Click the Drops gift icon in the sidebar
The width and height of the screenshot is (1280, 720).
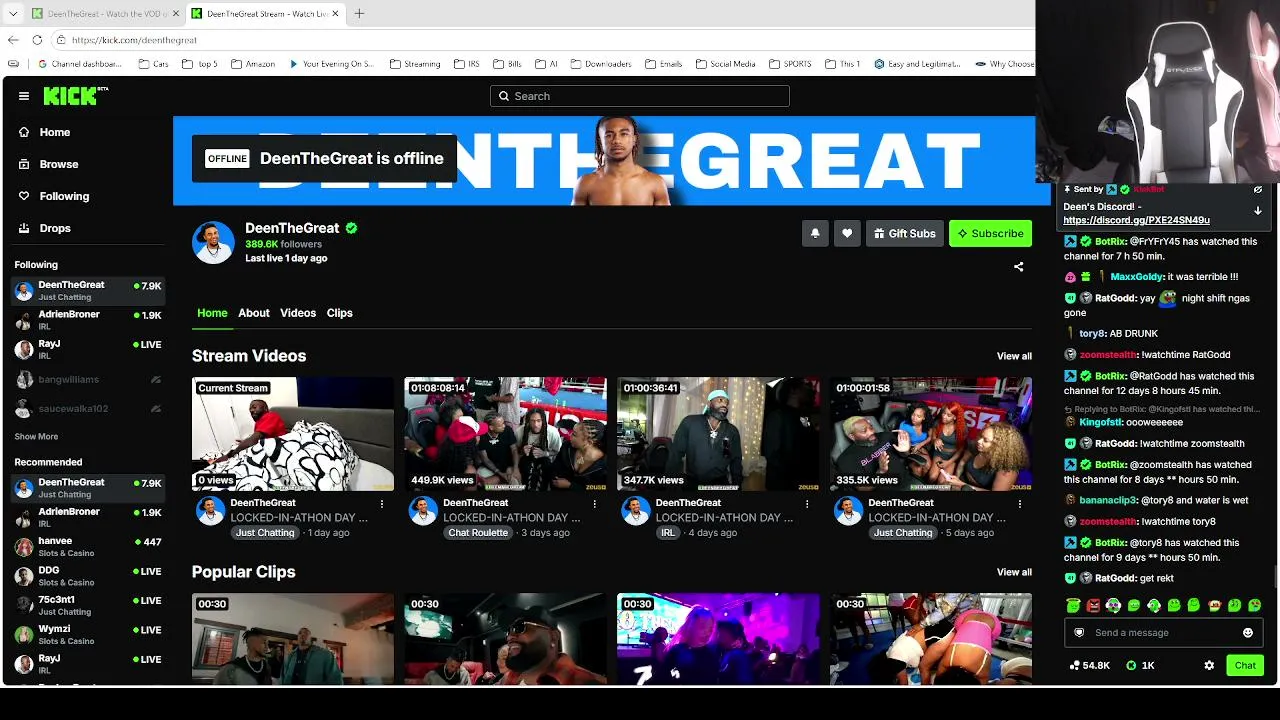[x=24, y=228]
